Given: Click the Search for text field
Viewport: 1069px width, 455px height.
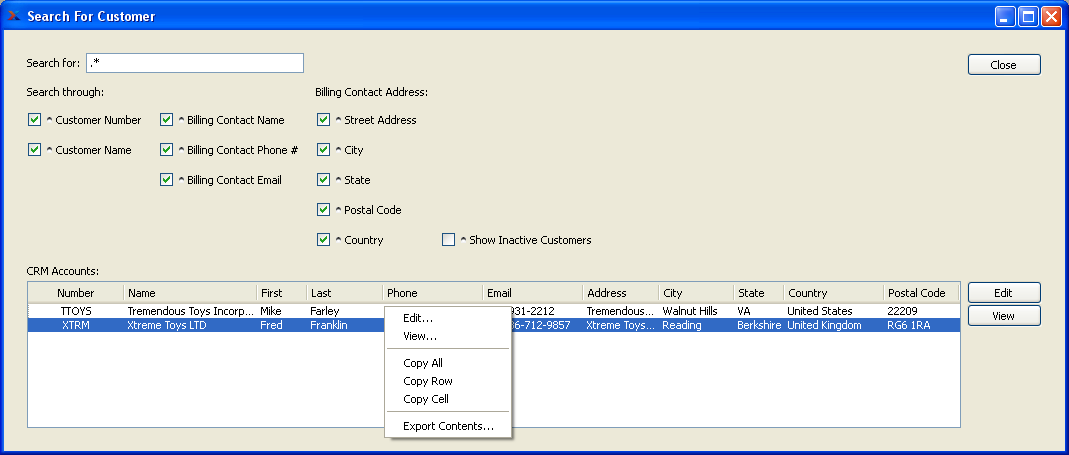Looking at the screenshot, I should [x=195, y=63].
